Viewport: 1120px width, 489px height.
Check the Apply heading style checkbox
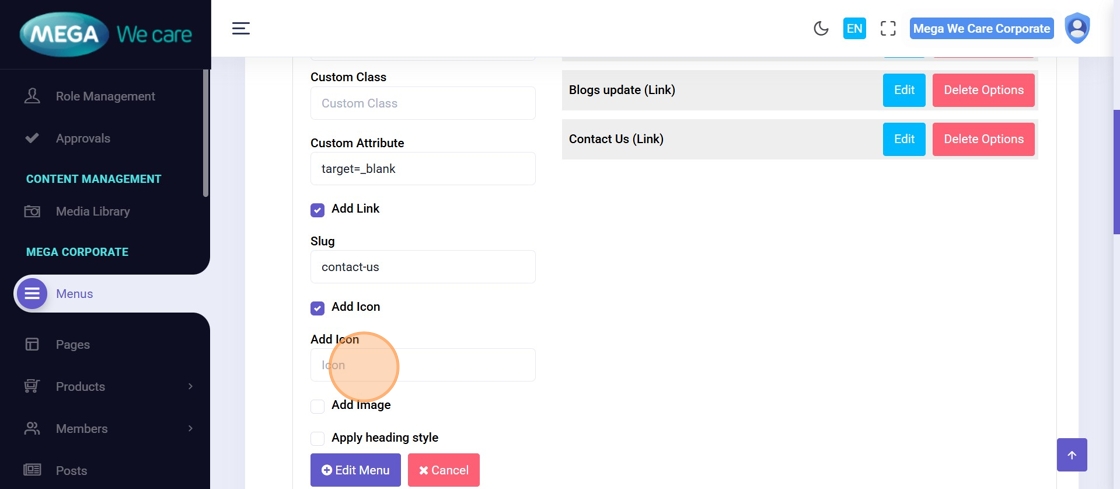(x=317, y=438)
